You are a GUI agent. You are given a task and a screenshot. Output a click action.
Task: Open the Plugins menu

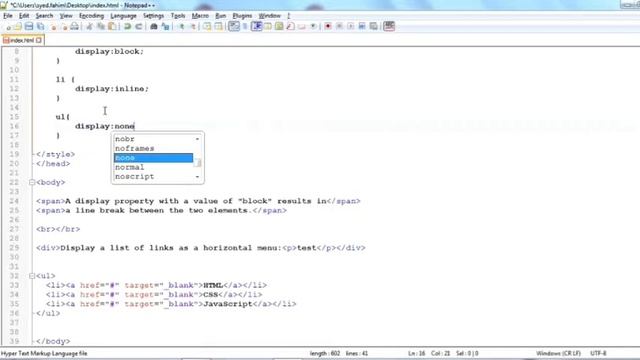click(242, 16)
